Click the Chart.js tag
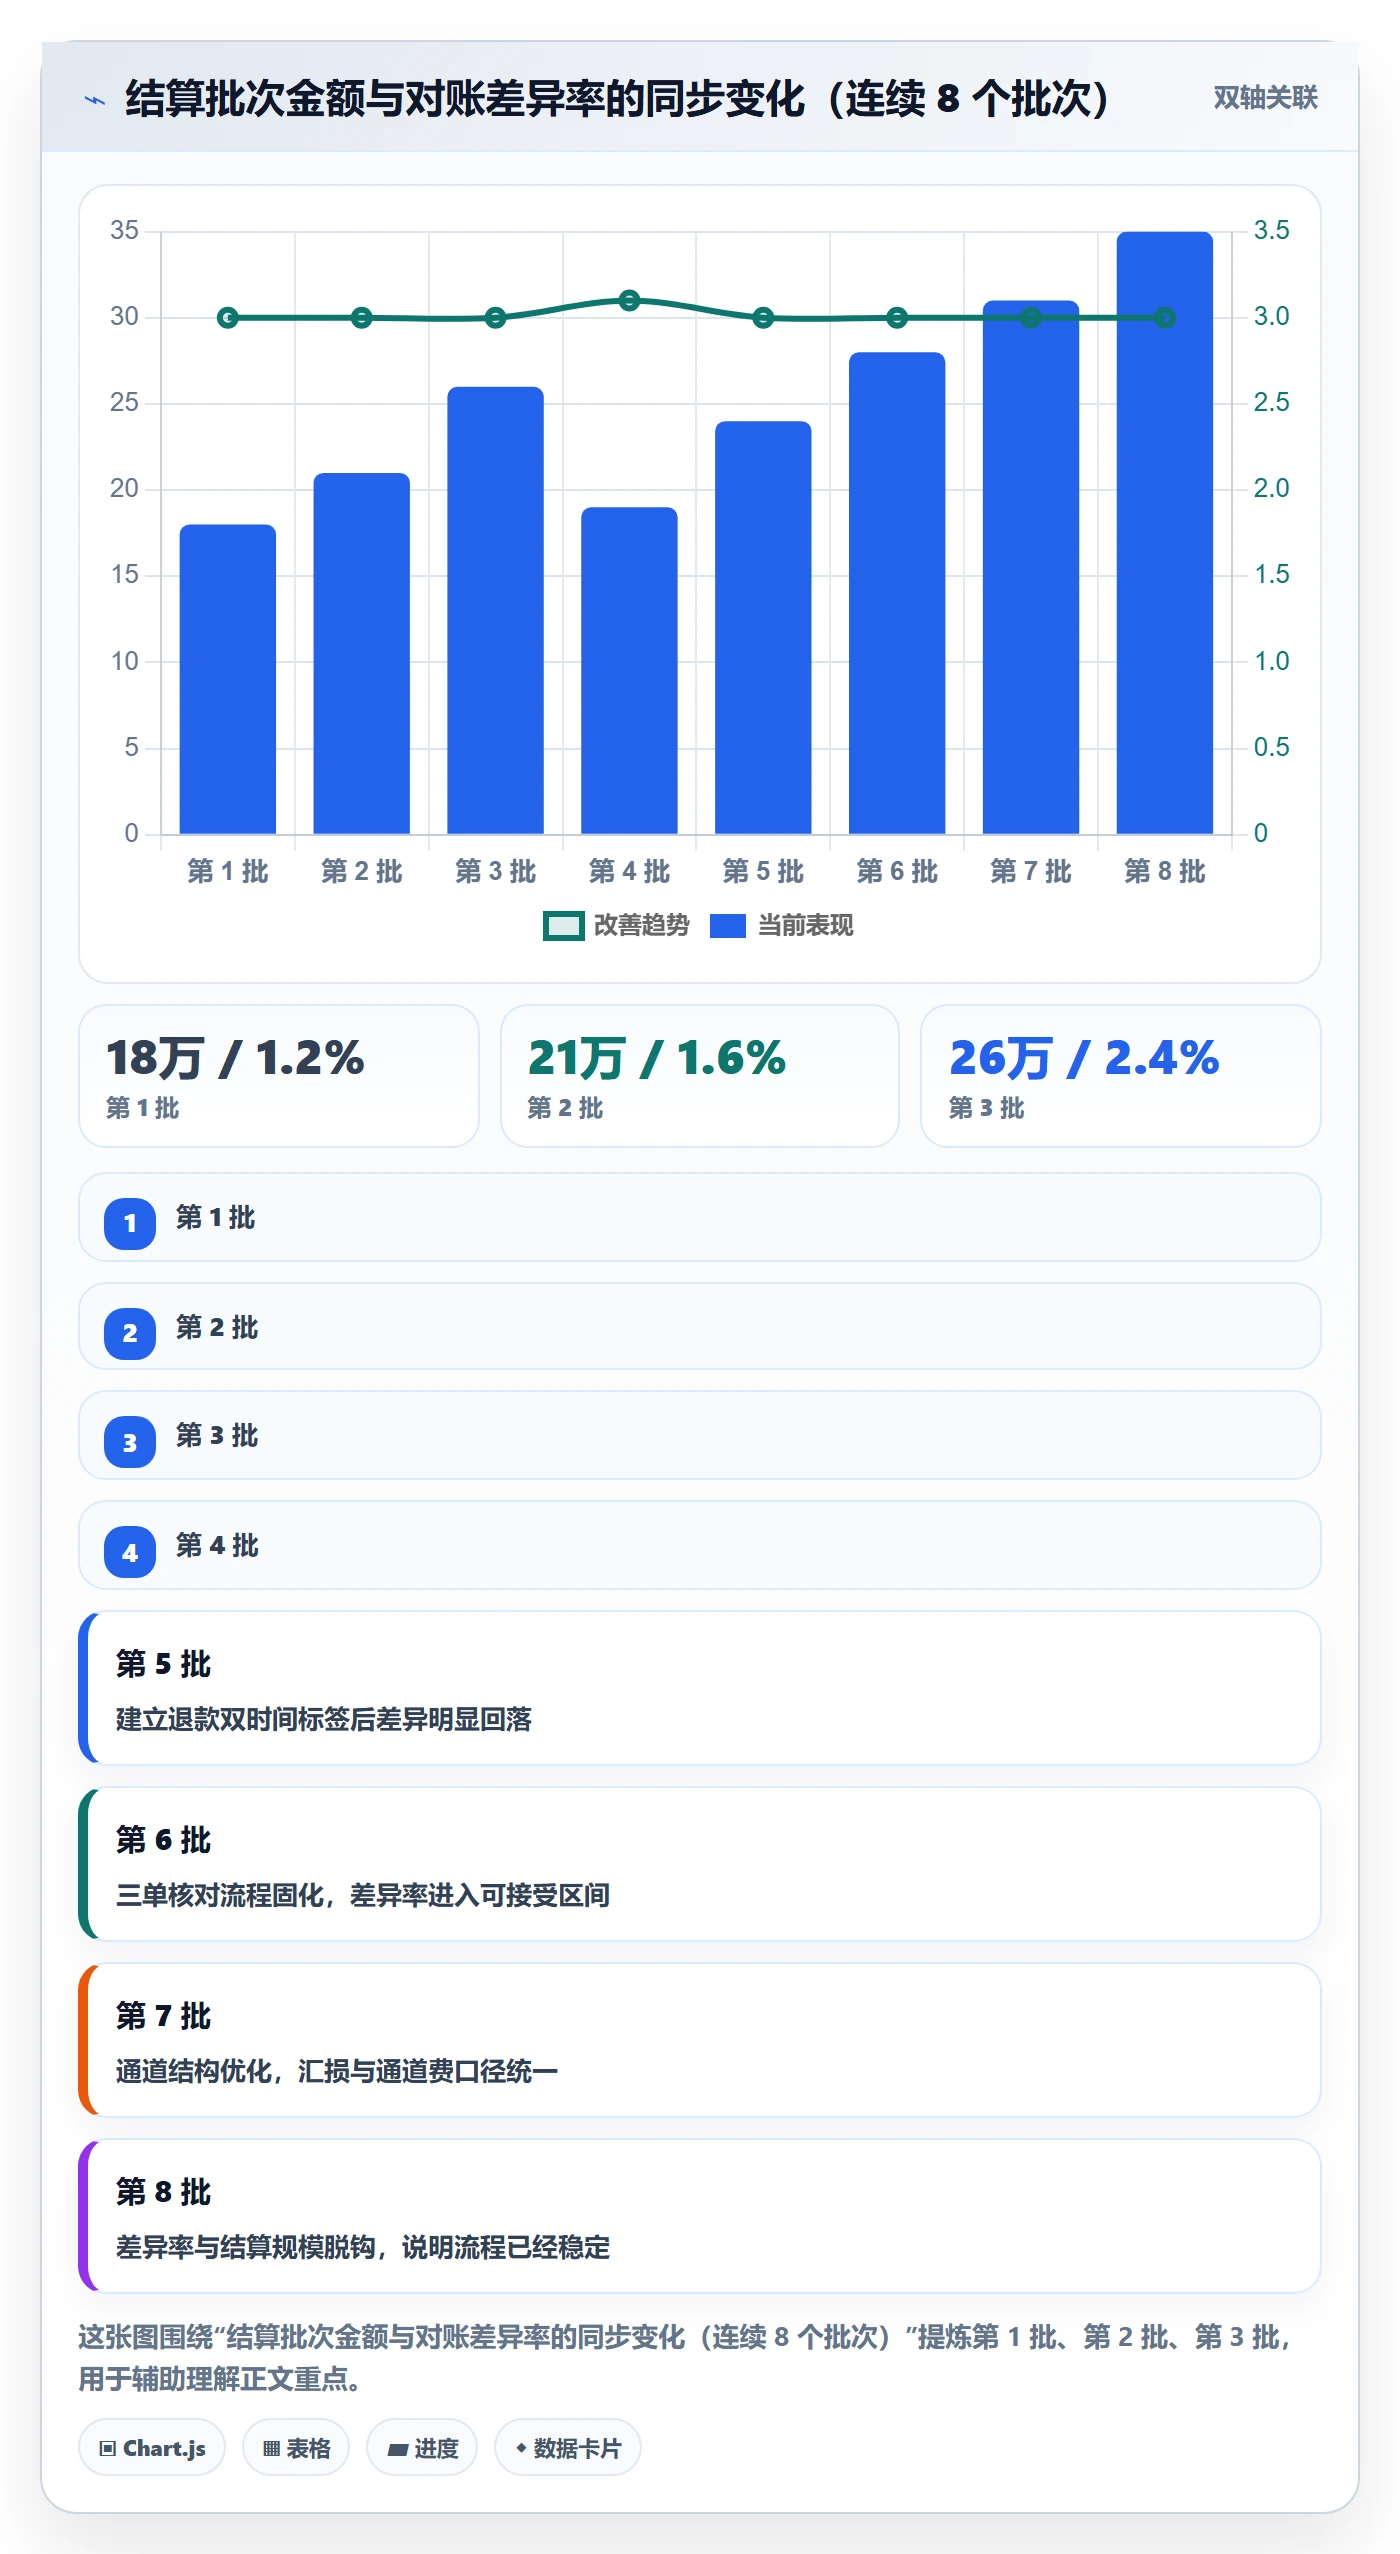This screenshot has width=1400, height=2554. (x=152, y=2448)
